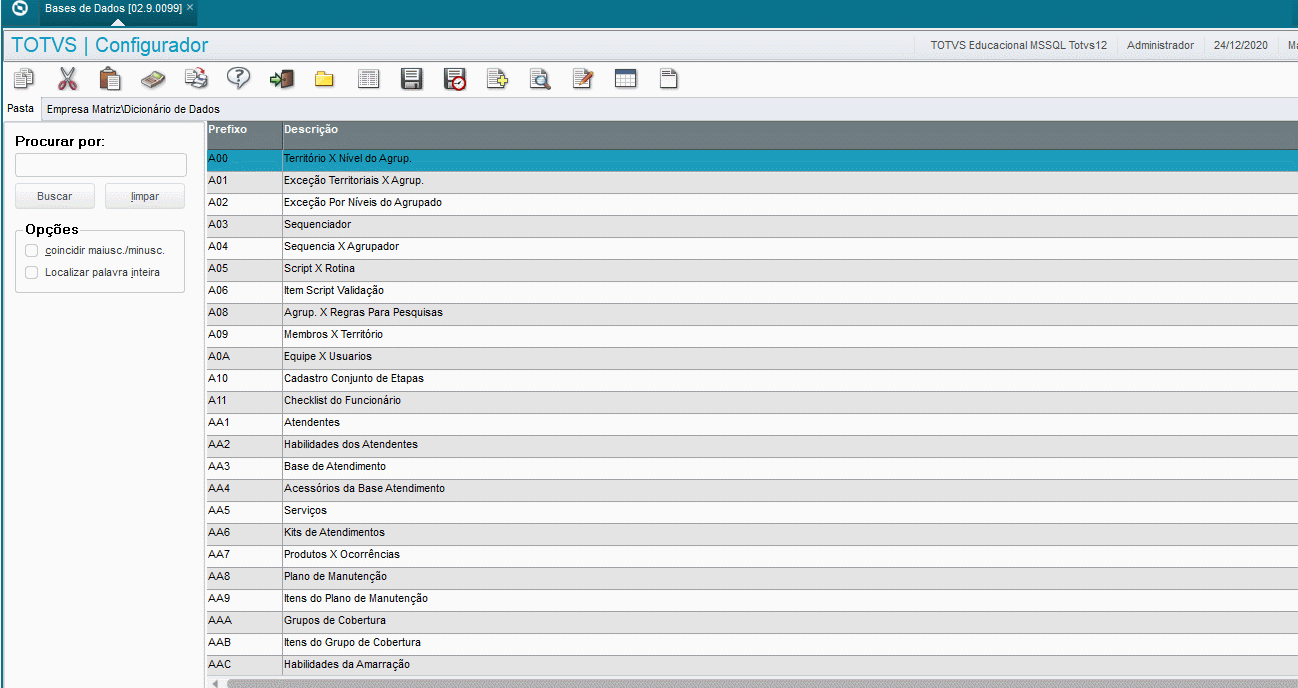Select row Itens do Plano de Manutenção

click(752, 599)
